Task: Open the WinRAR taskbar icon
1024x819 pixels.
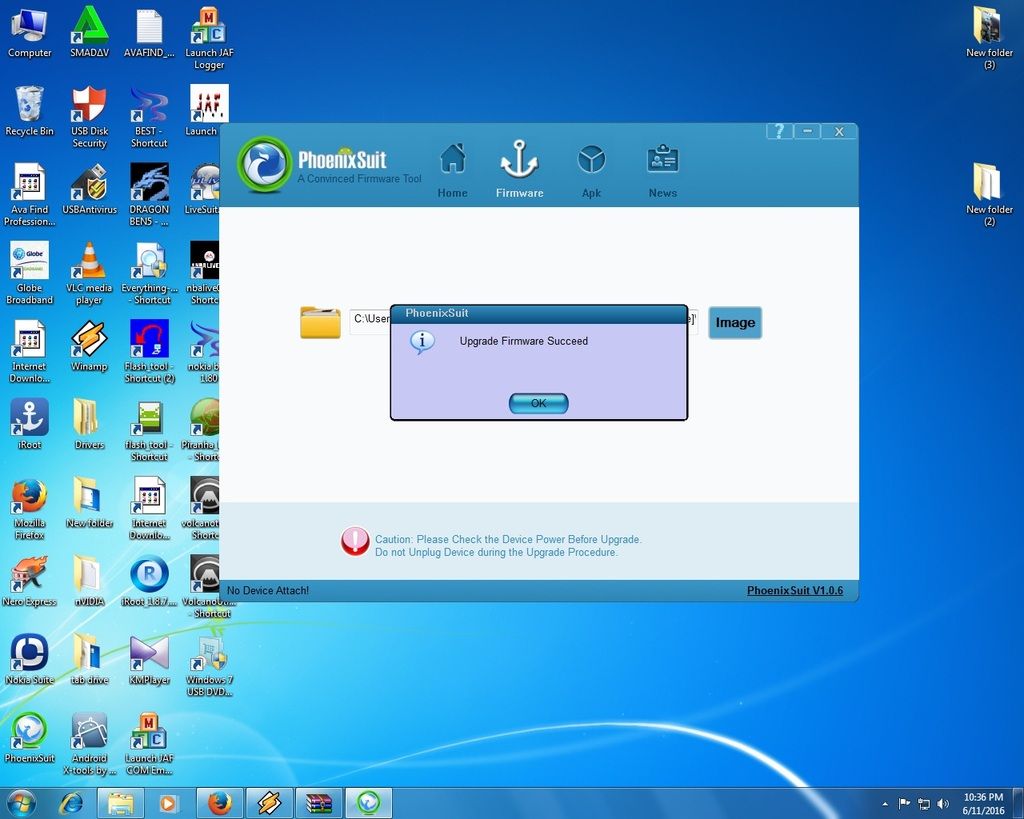Action: click(x=318, y=803)
